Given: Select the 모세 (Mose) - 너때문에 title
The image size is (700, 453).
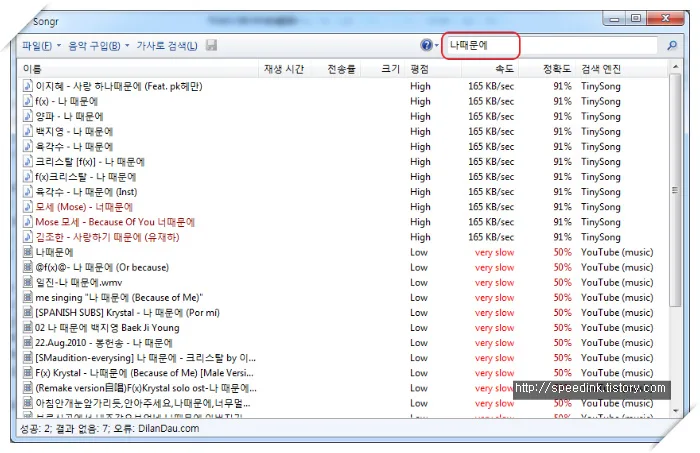Looking at the screenshot, I should [84, 207].
